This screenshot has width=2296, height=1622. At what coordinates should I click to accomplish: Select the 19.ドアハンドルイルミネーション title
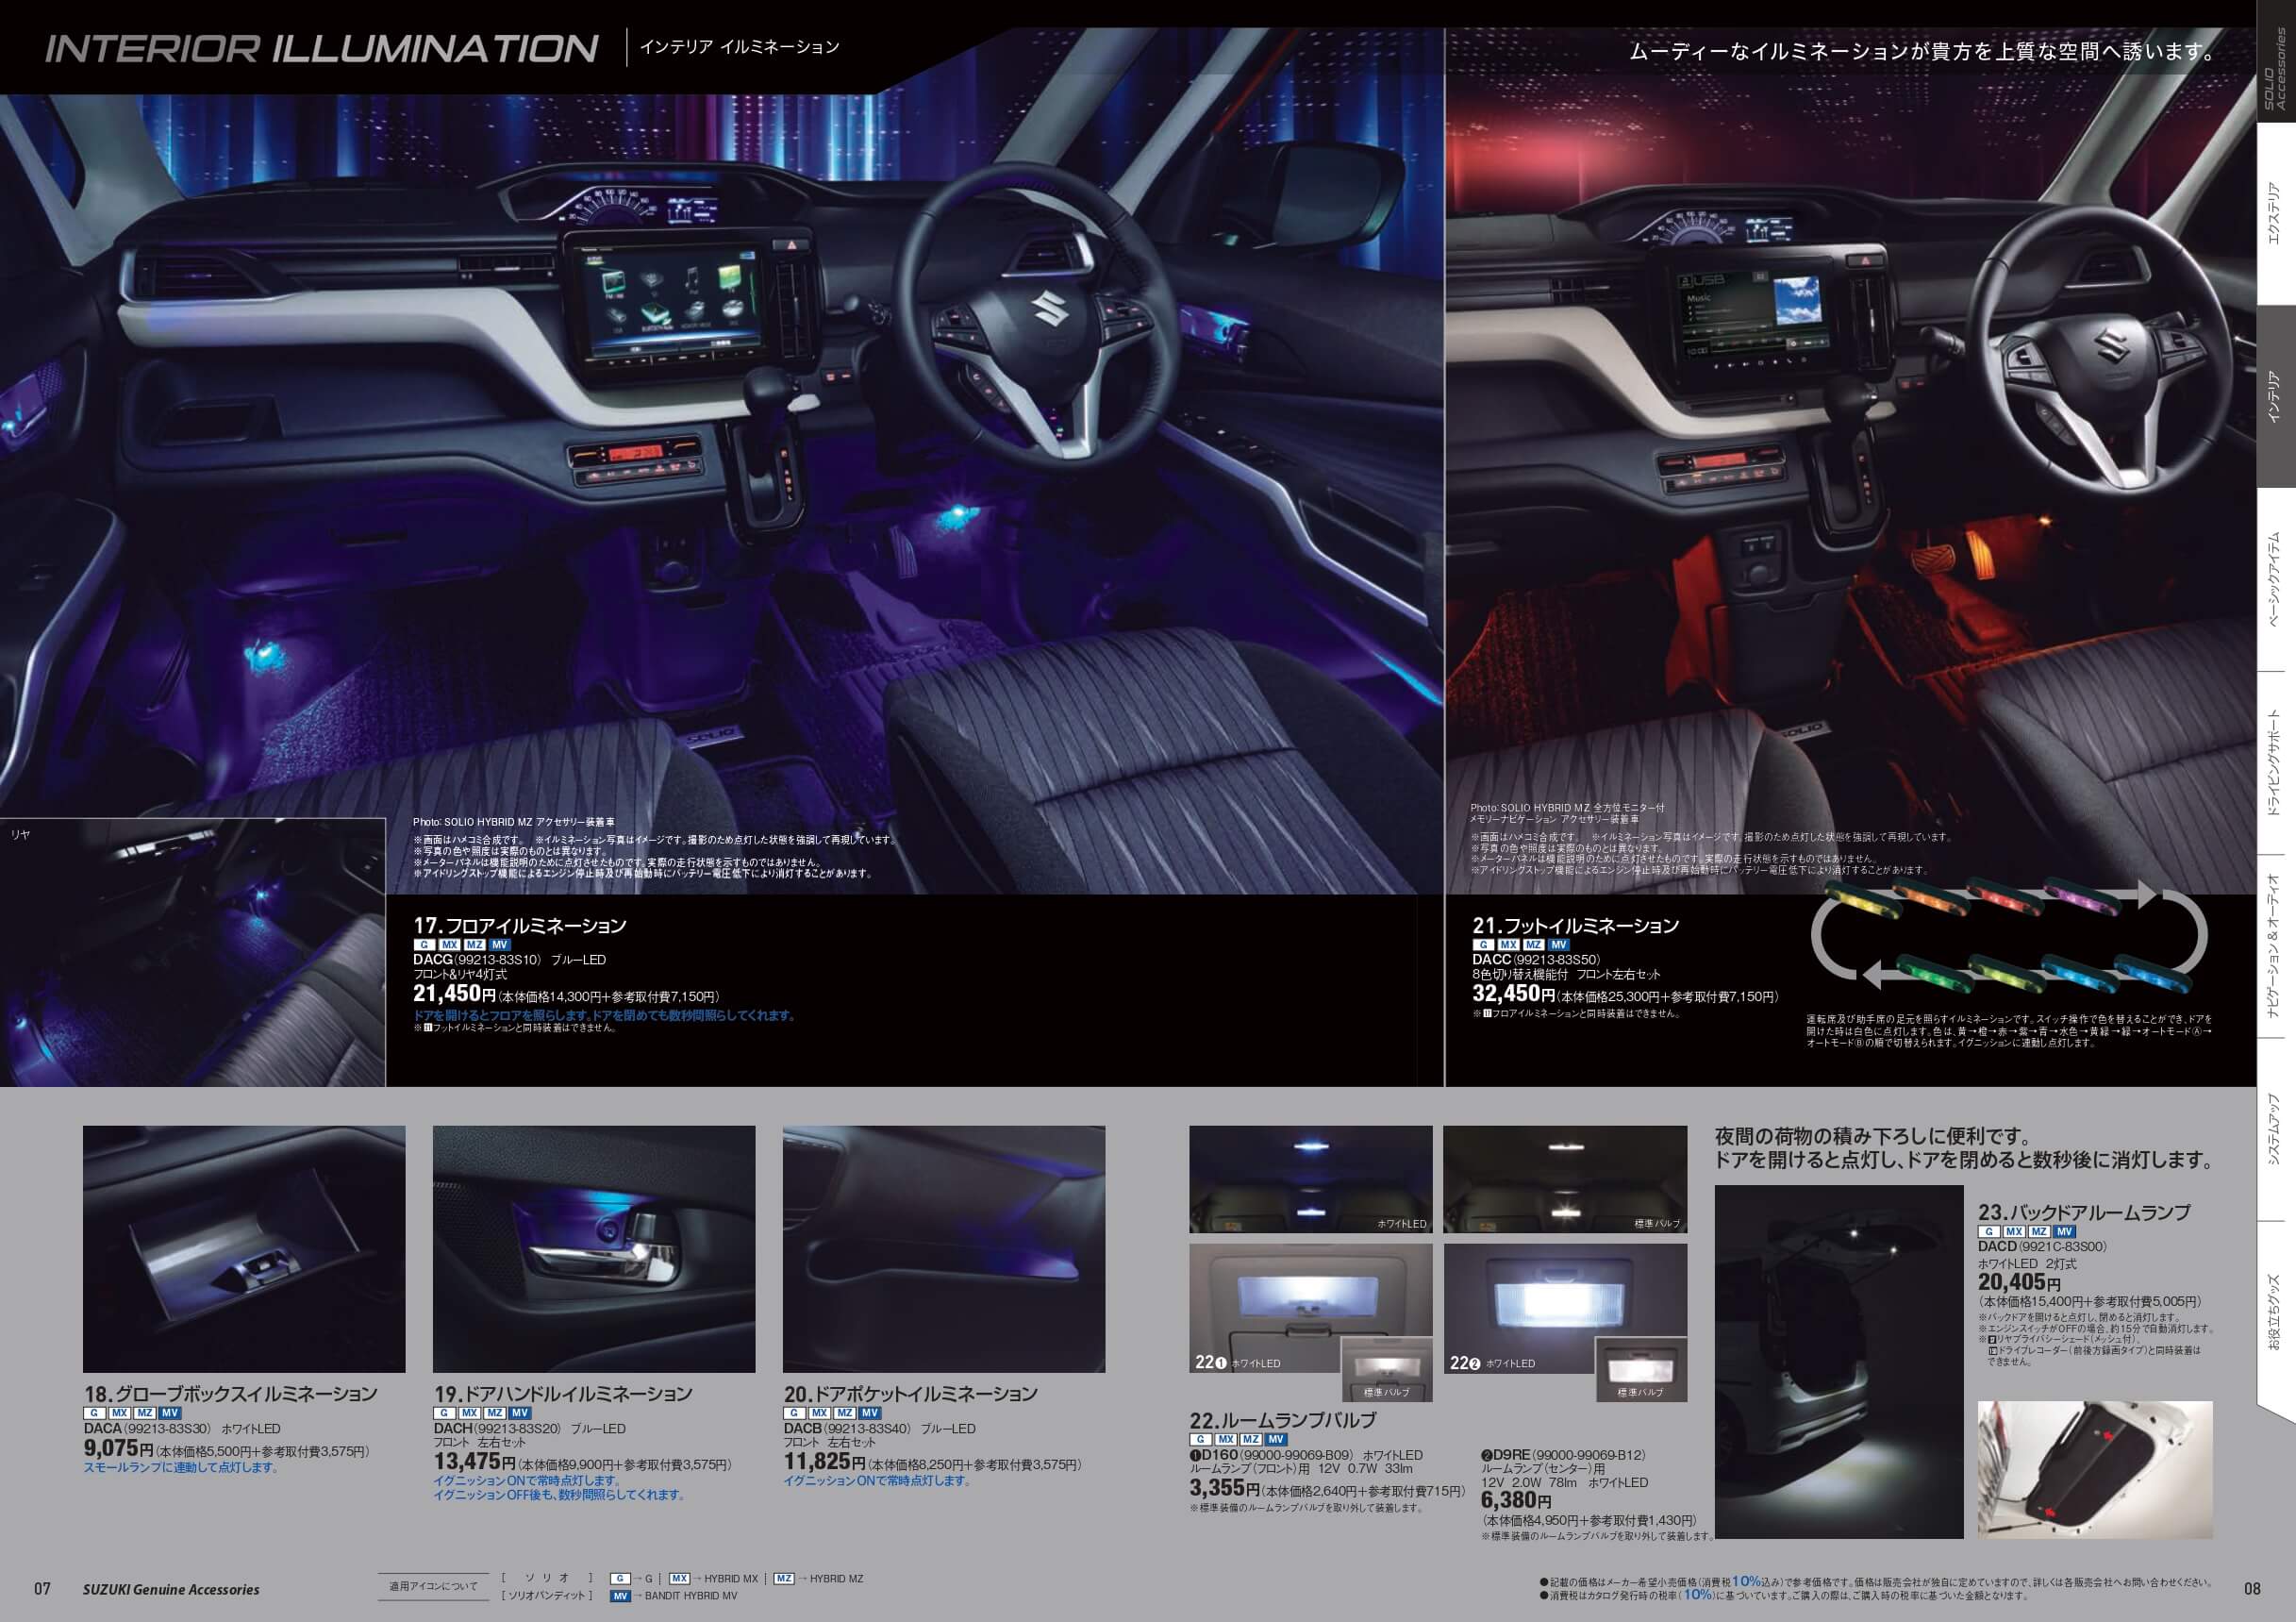[564, 1393]
